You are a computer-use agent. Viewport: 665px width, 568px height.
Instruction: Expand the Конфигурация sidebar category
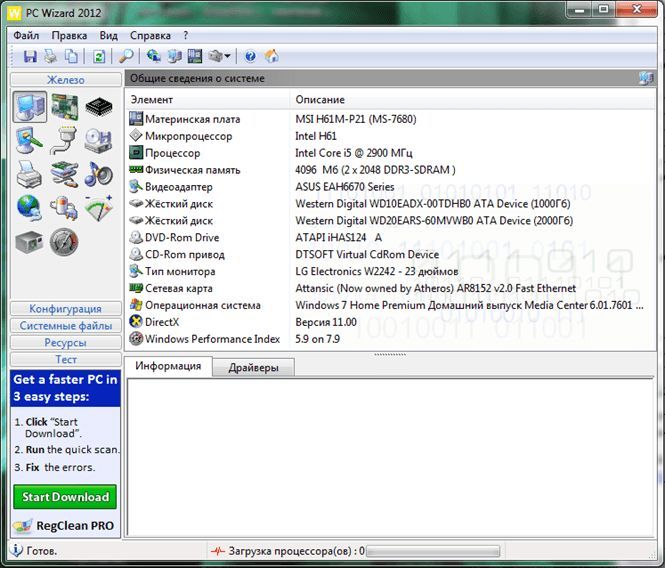(x=66, y=308)
